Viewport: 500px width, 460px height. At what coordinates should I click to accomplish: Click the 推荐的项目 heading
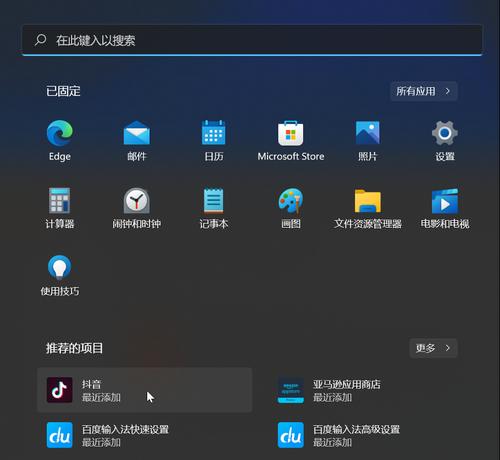pyautogui.click(x=74, y=348)
